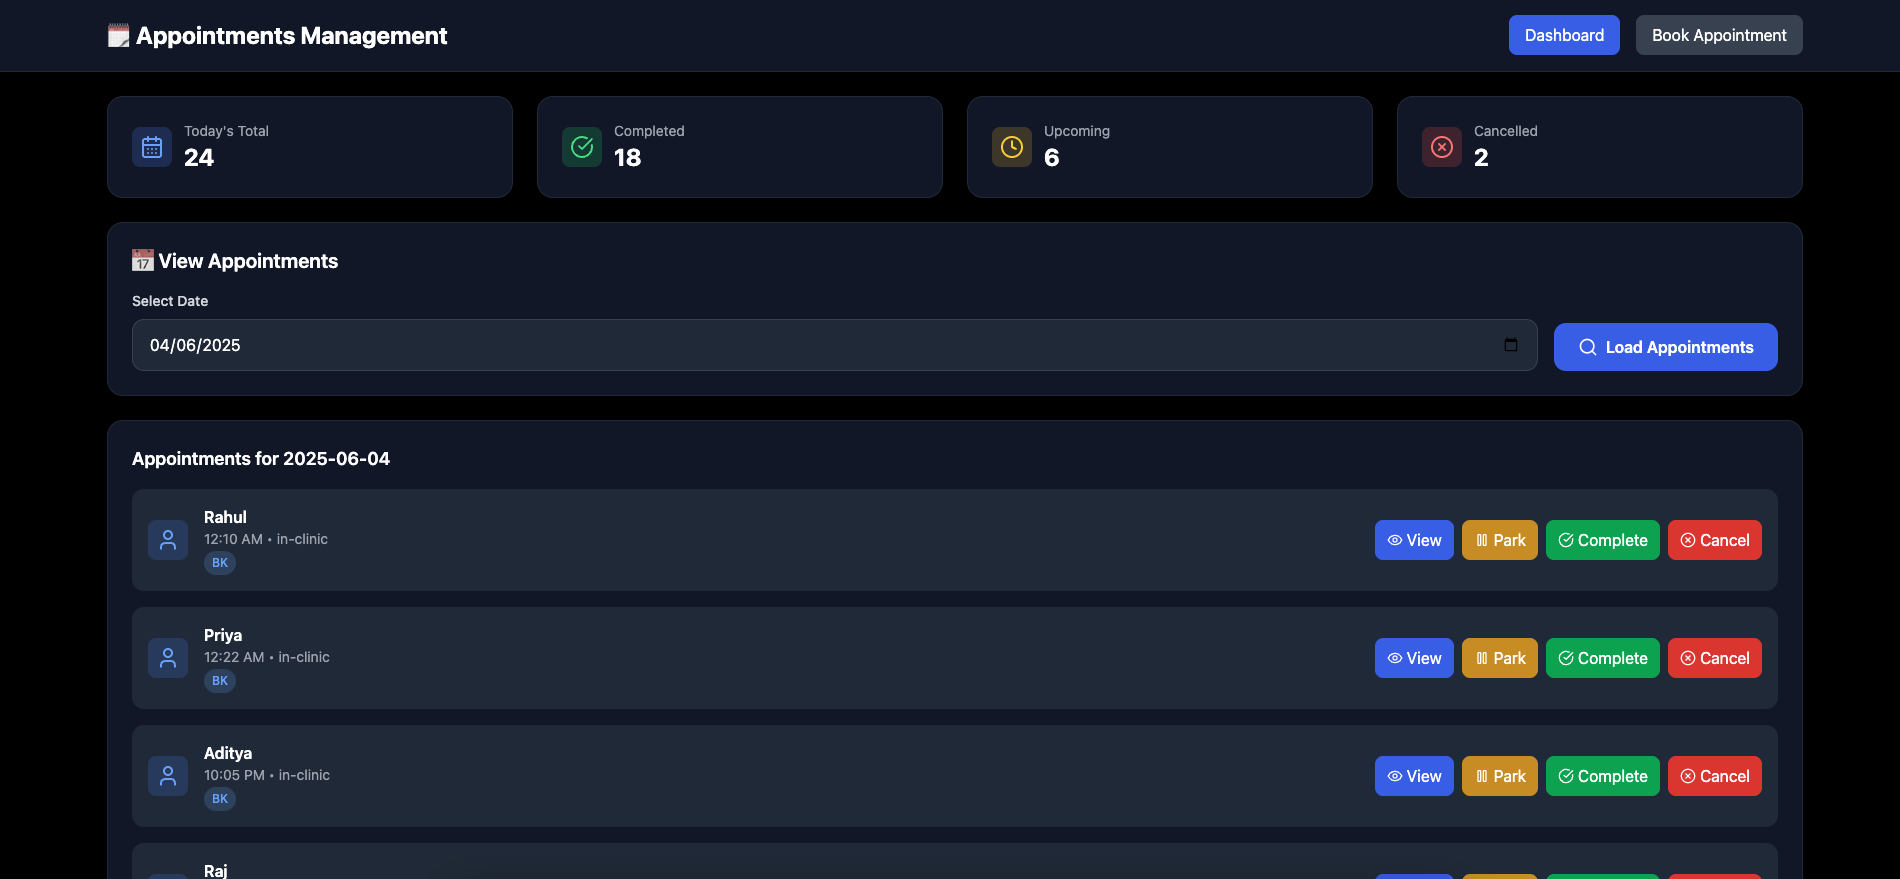Open the date picker calendar icon
Screen dimensions: 1900x879
pyautogui.click(x=1511, y=345)
